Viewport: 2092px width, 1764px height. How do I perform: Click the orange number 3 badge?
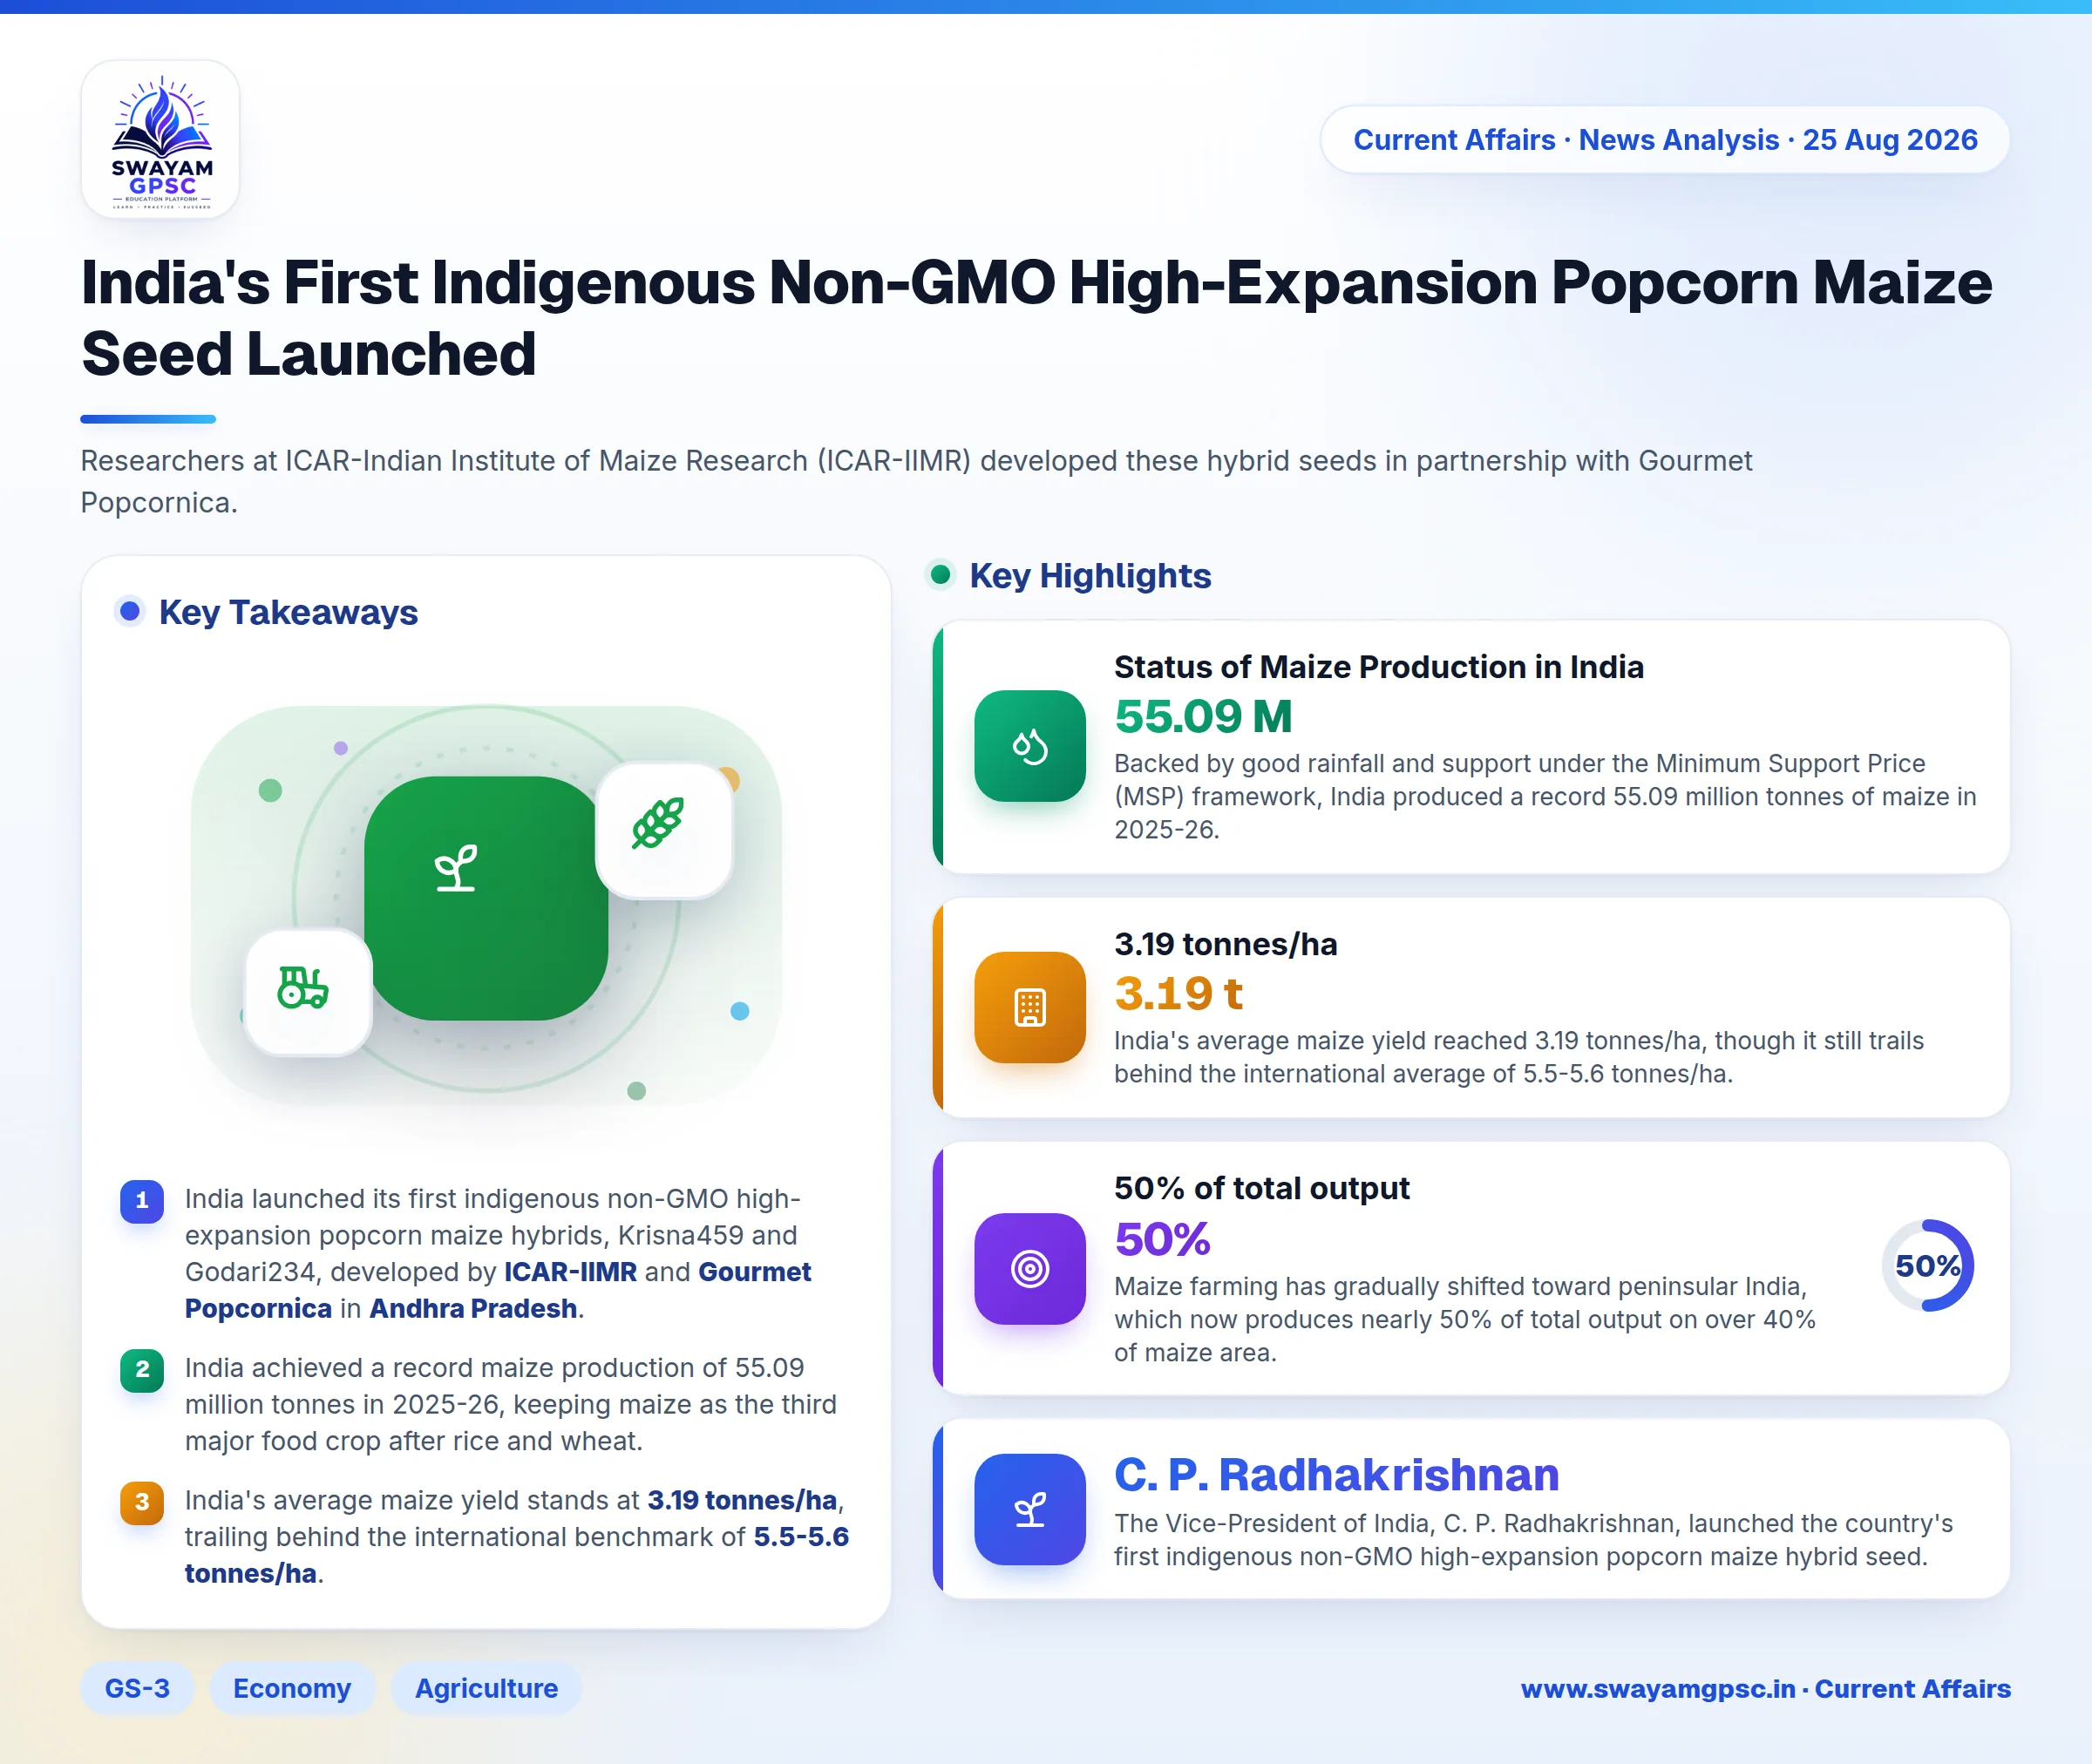142,1502
